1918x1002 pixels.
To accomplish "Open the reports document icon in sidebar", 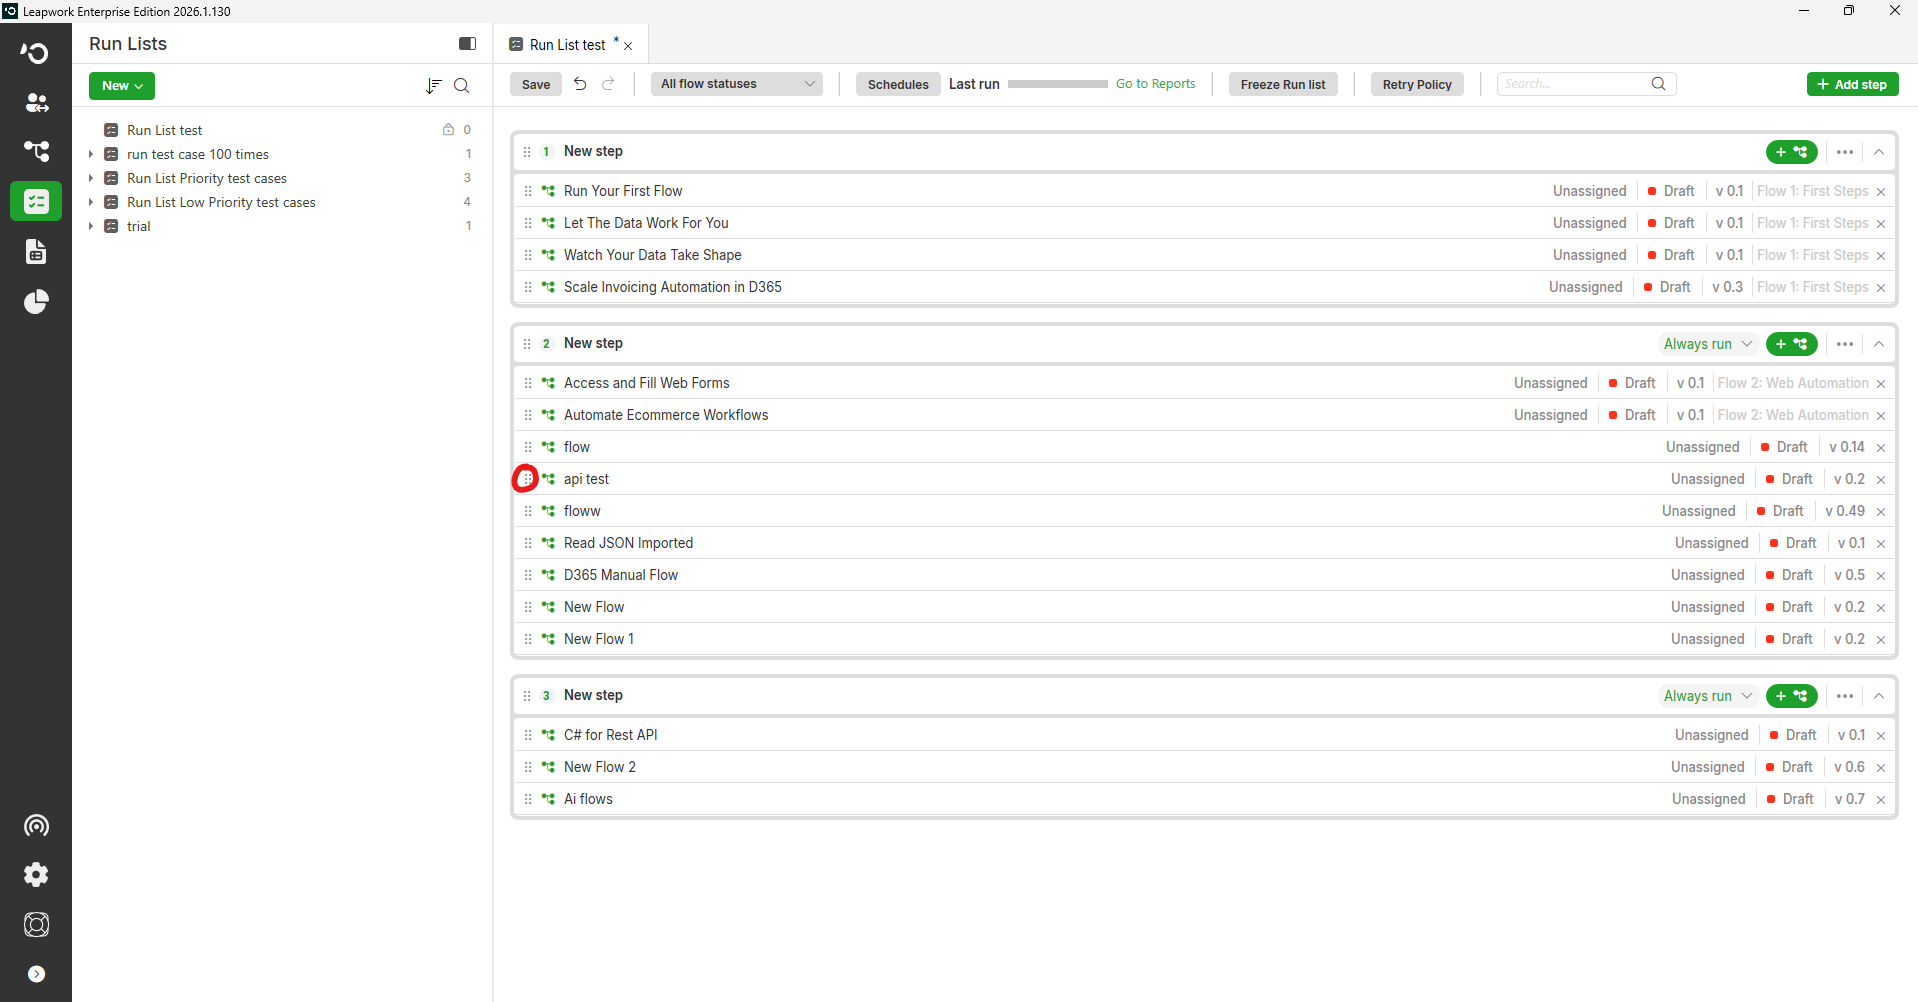I will pos(36,251).
